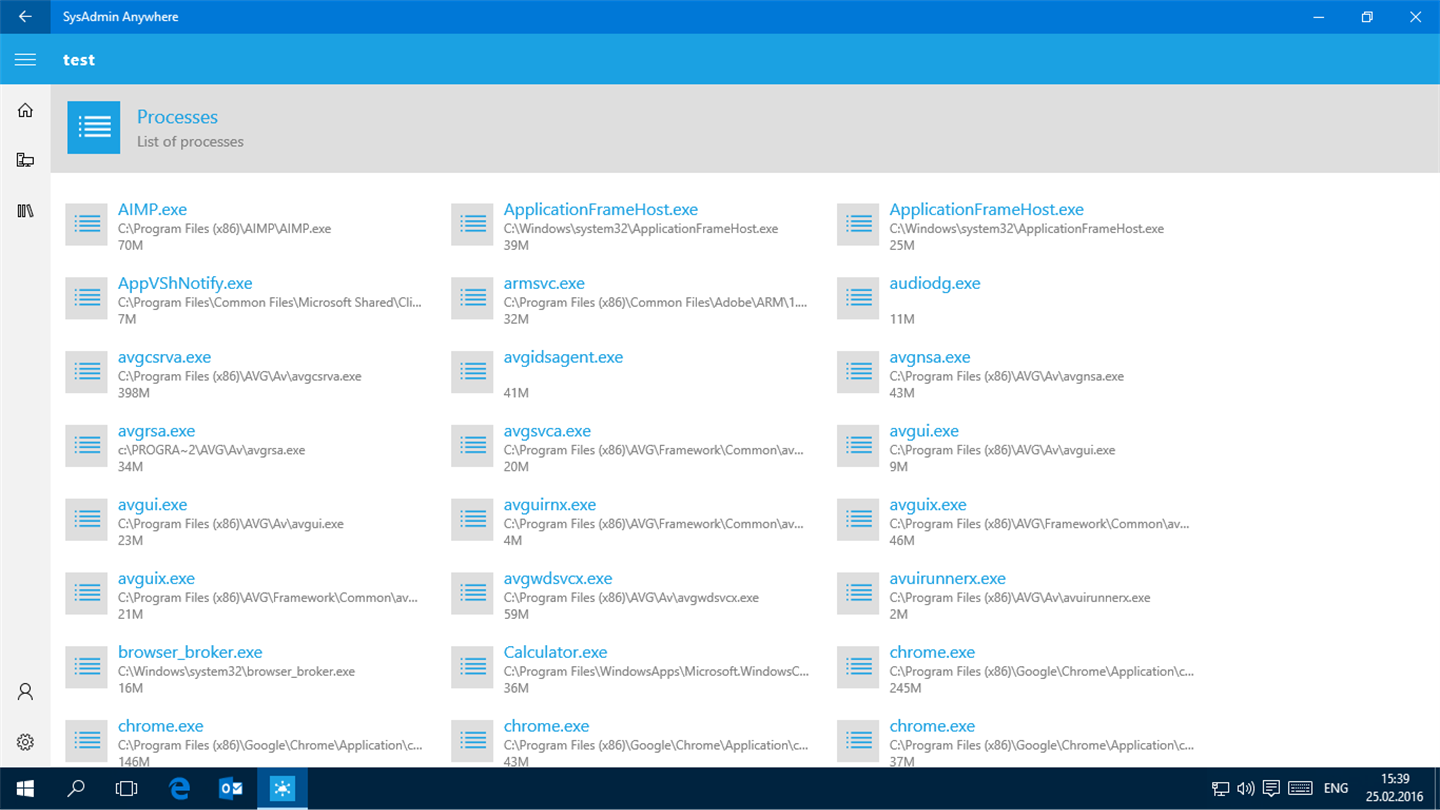Click the 'List of processes' subtitle
Screen dimensions: 1440x810
pyautogui.click(x=190, y=142)
